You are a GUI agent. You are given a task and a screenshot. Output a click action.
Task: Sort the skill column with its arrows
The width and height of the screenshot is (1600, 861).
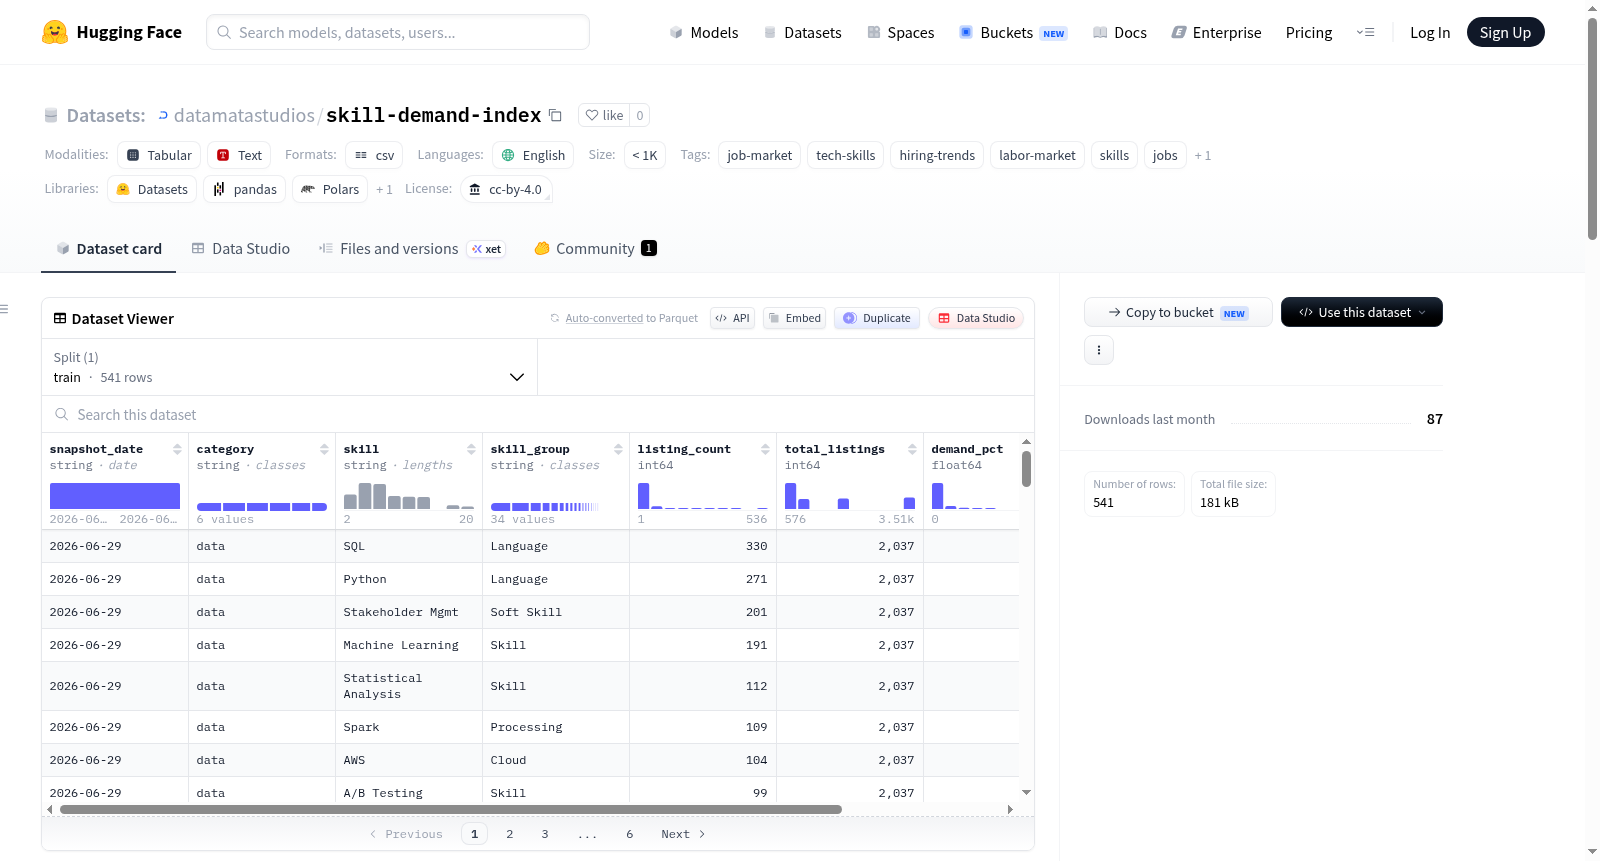coord(471,449)
